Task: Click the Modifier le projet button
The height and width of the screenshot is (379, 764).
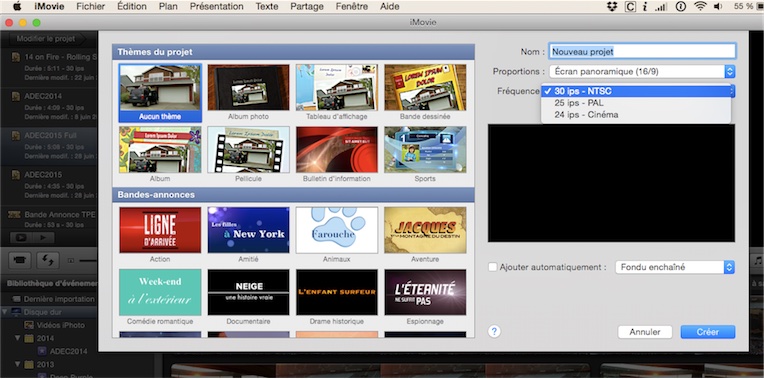Action: [x=46, y=38]
